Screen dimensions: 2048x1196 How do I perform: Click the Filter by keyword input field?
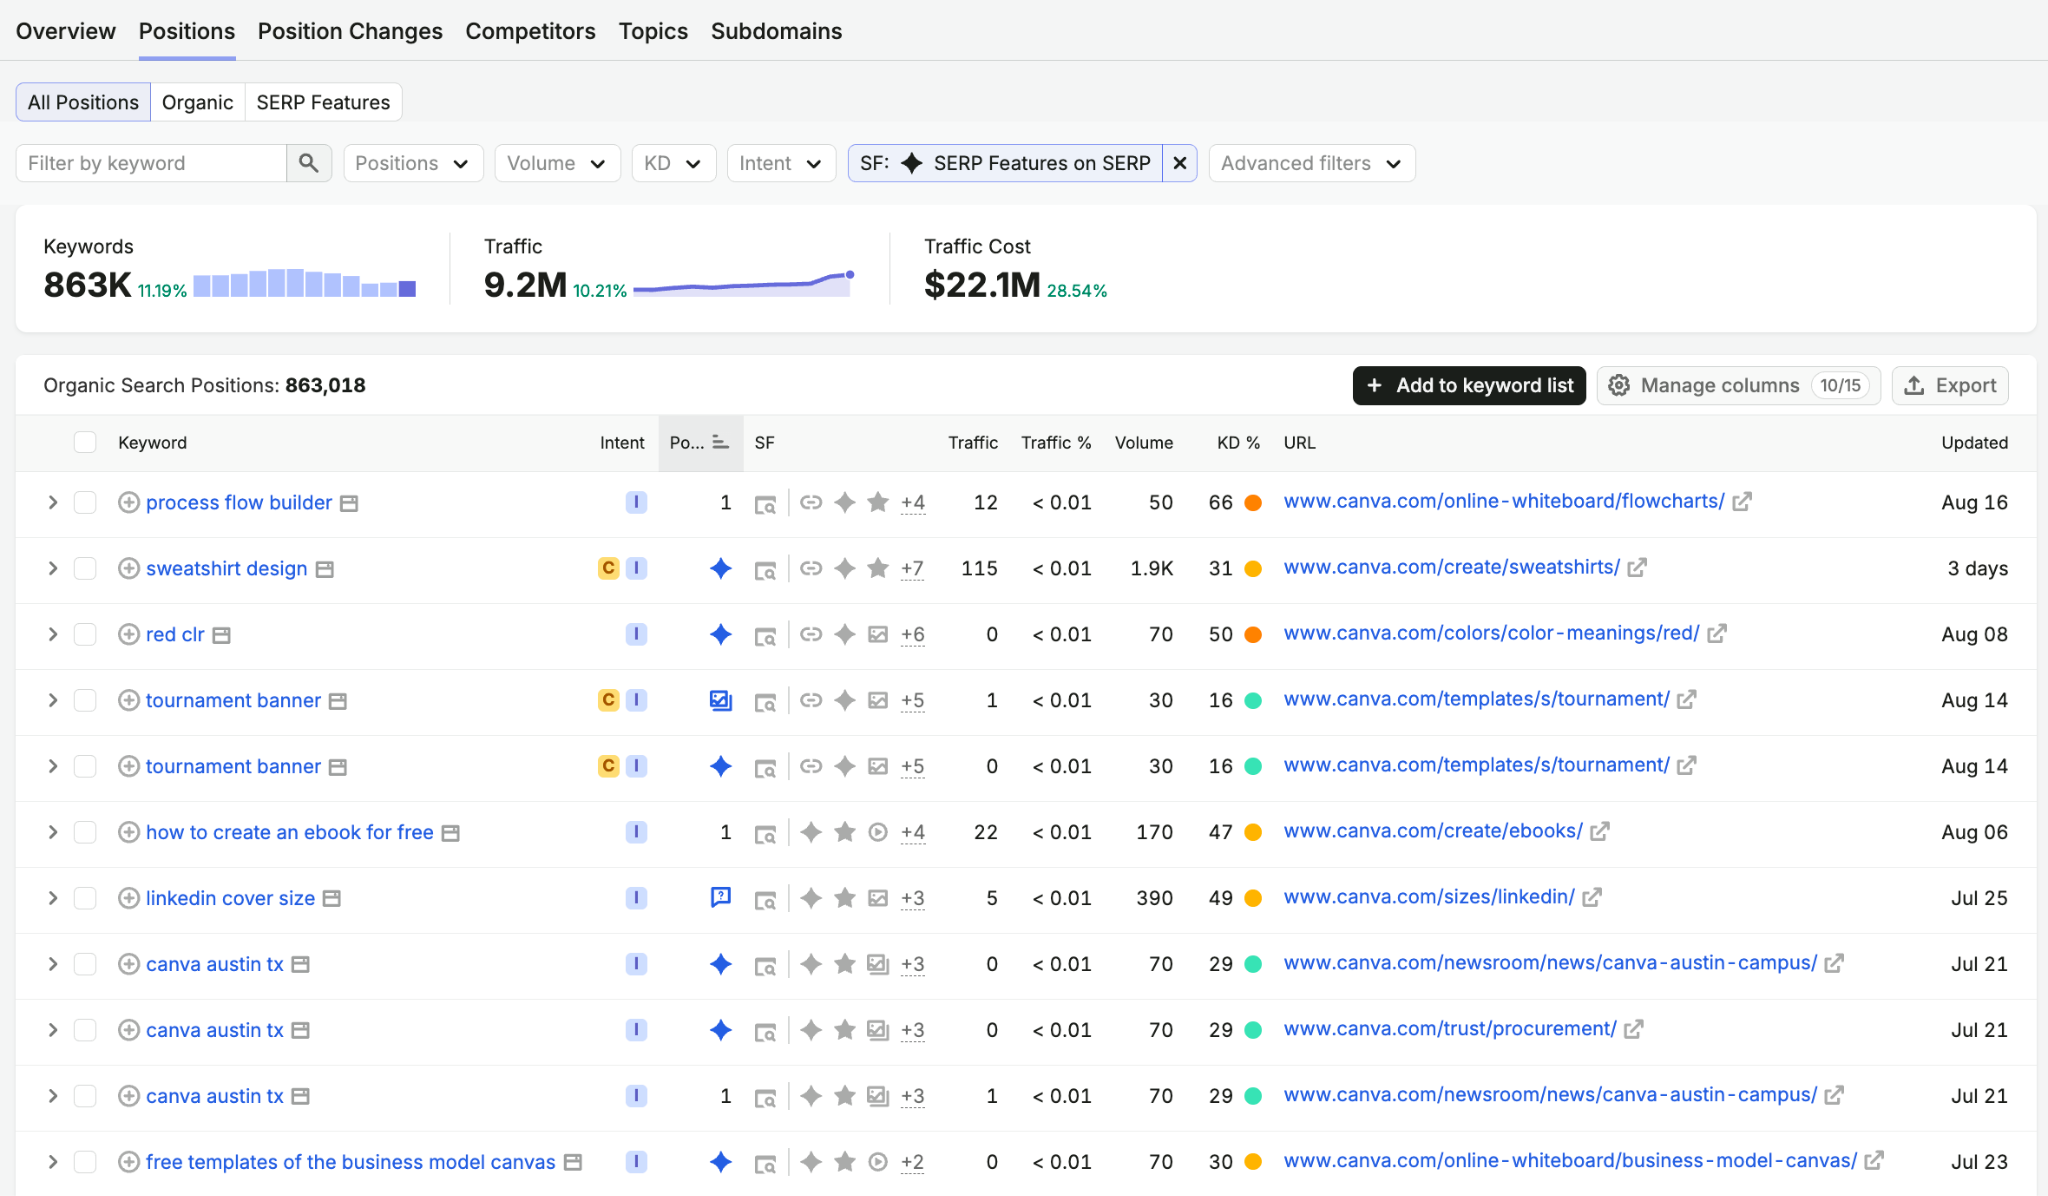click(151, 163)
